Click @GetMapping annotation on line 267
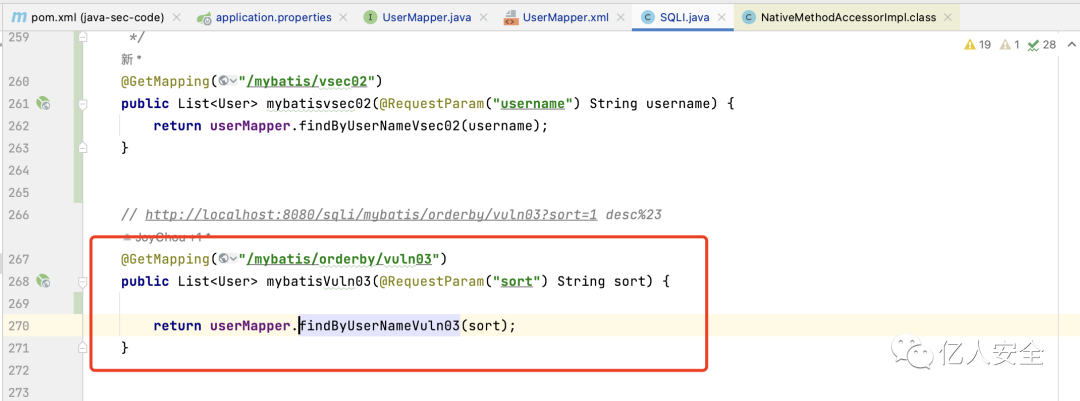The image size is (1080, 401). 165,259
